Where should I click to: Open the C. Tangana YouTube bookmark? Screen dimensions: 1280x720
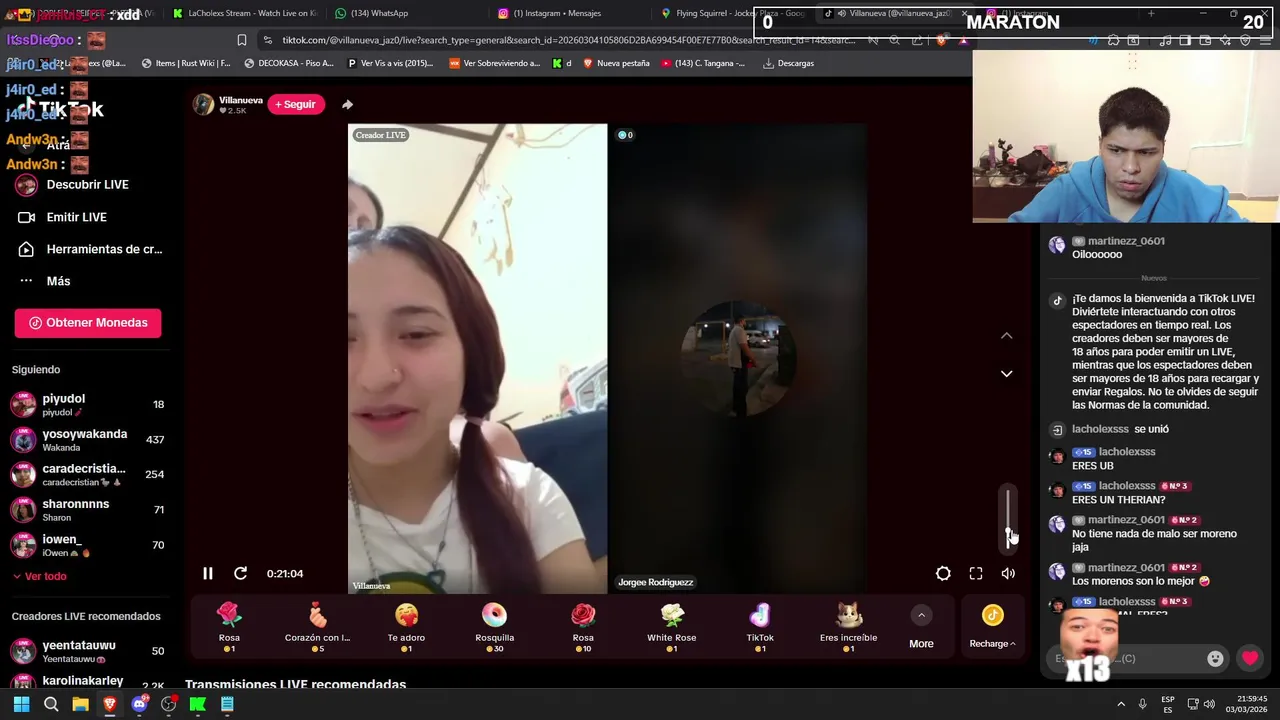703,63
